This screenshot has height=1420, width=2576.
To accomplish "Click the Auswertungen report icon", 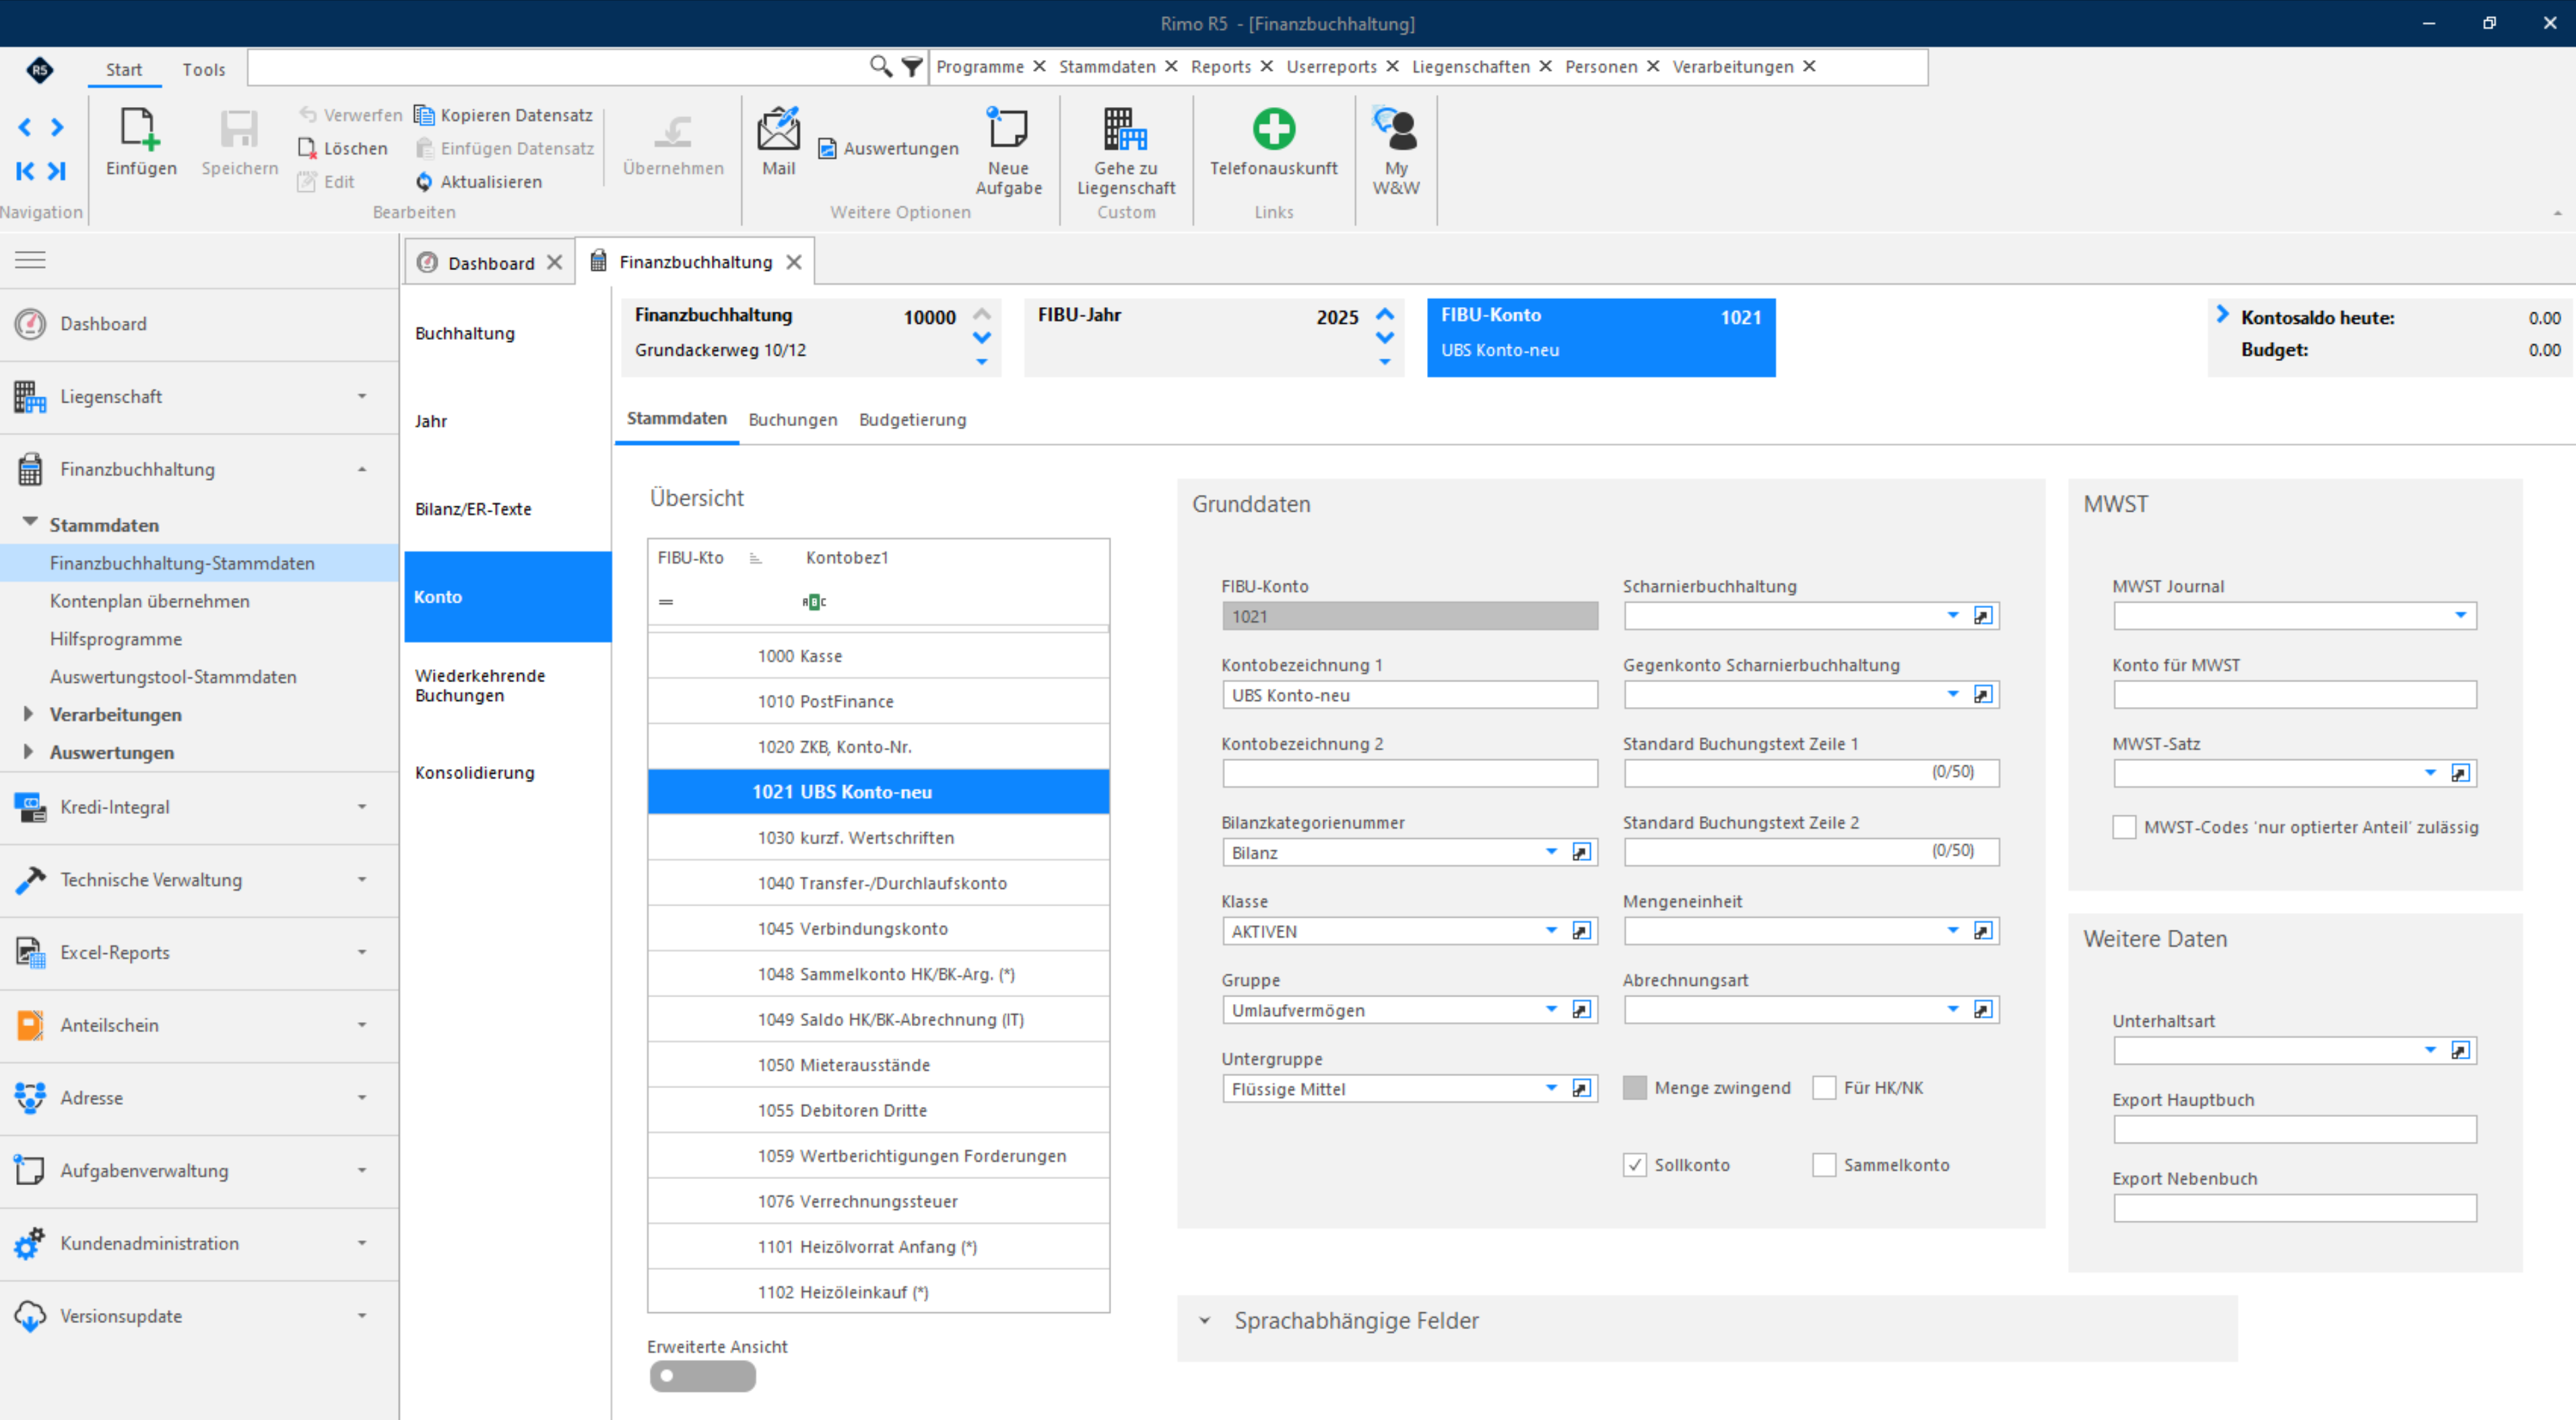I will pyautogui.click(x=827, y=148).
